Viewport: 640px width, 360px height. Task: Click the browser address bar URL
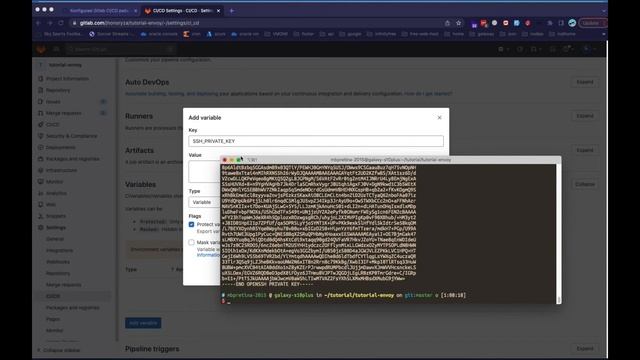[140, 23]
